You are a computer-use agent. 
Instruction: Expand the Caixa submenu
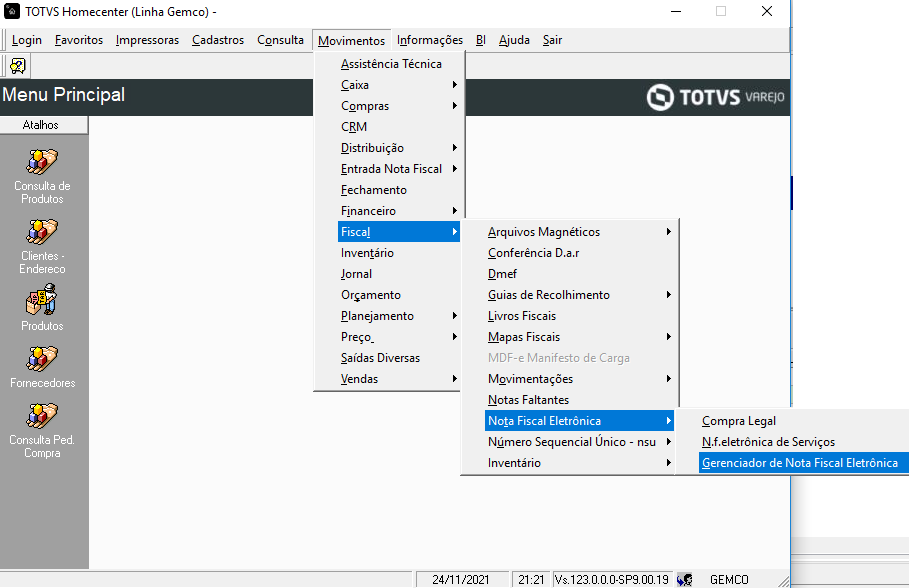tap(399, 85)
